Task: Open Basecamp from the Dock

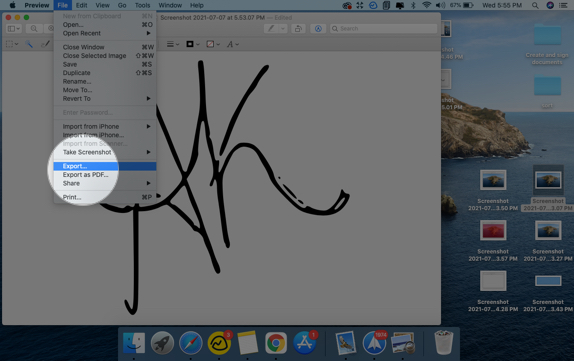Action: point(219,343)
